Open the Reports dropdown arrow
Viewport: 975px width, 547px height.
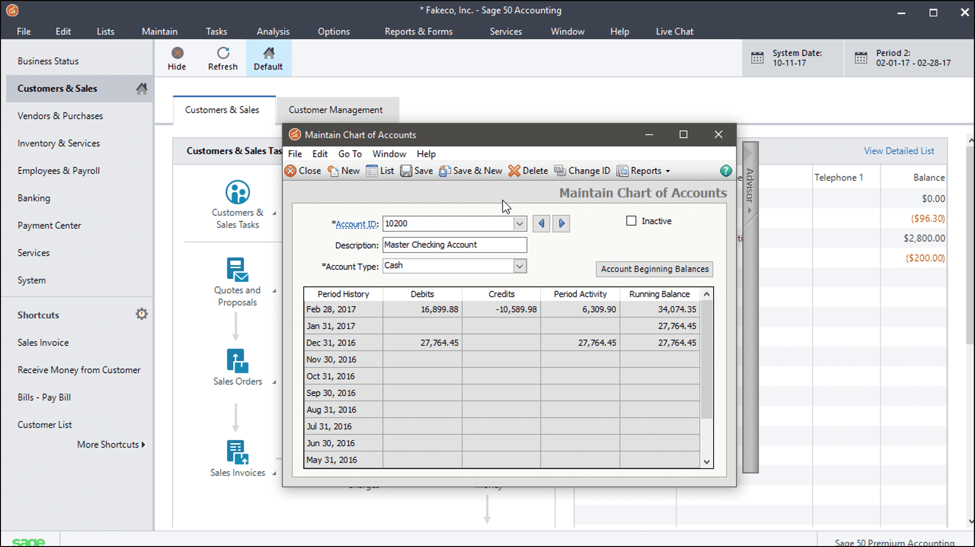click(x=668, y=171)
